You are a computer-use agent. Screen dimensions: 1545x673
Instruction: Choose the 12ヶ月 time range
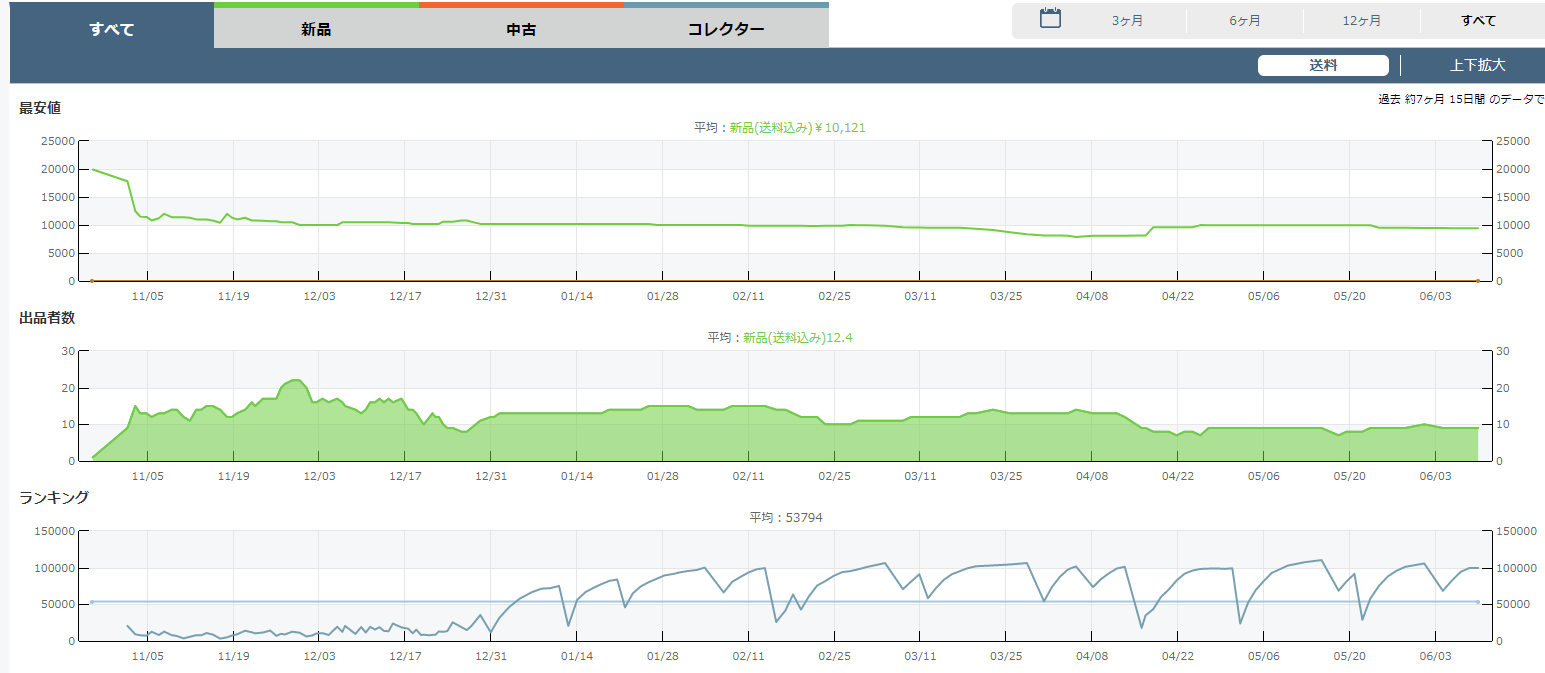point(1361,21)
